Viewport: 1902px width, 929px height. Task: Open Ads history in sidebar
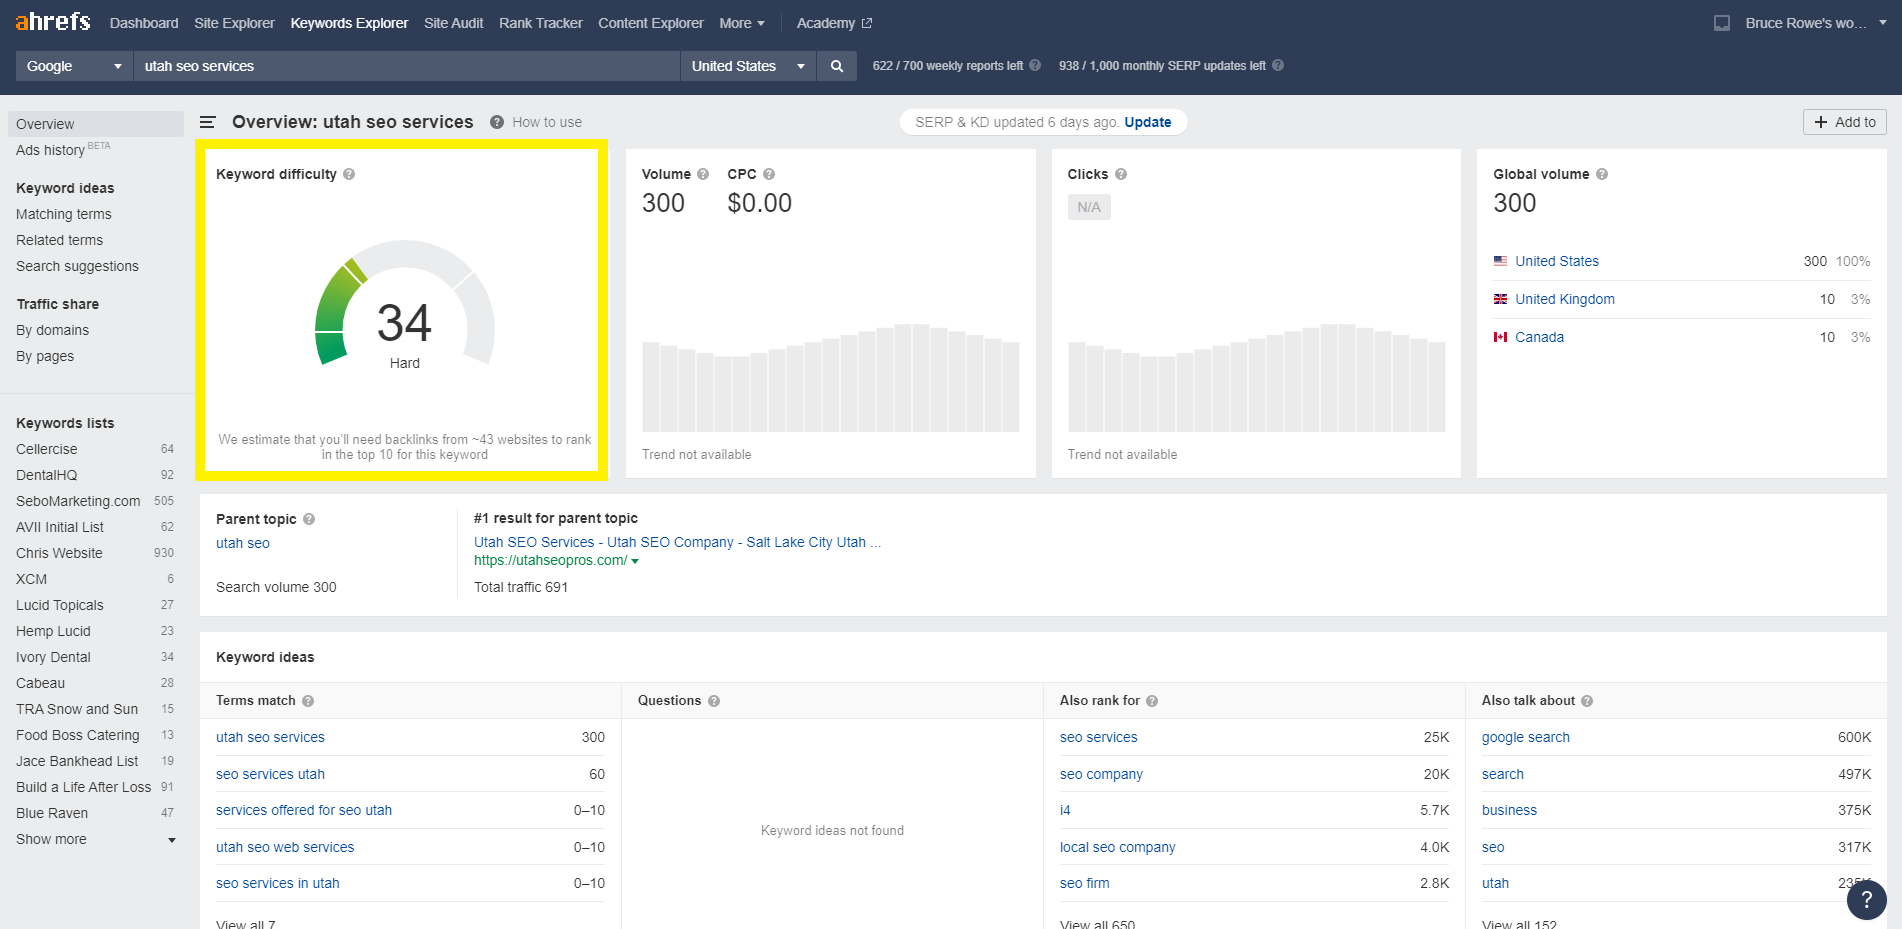(x=50, y=150)
